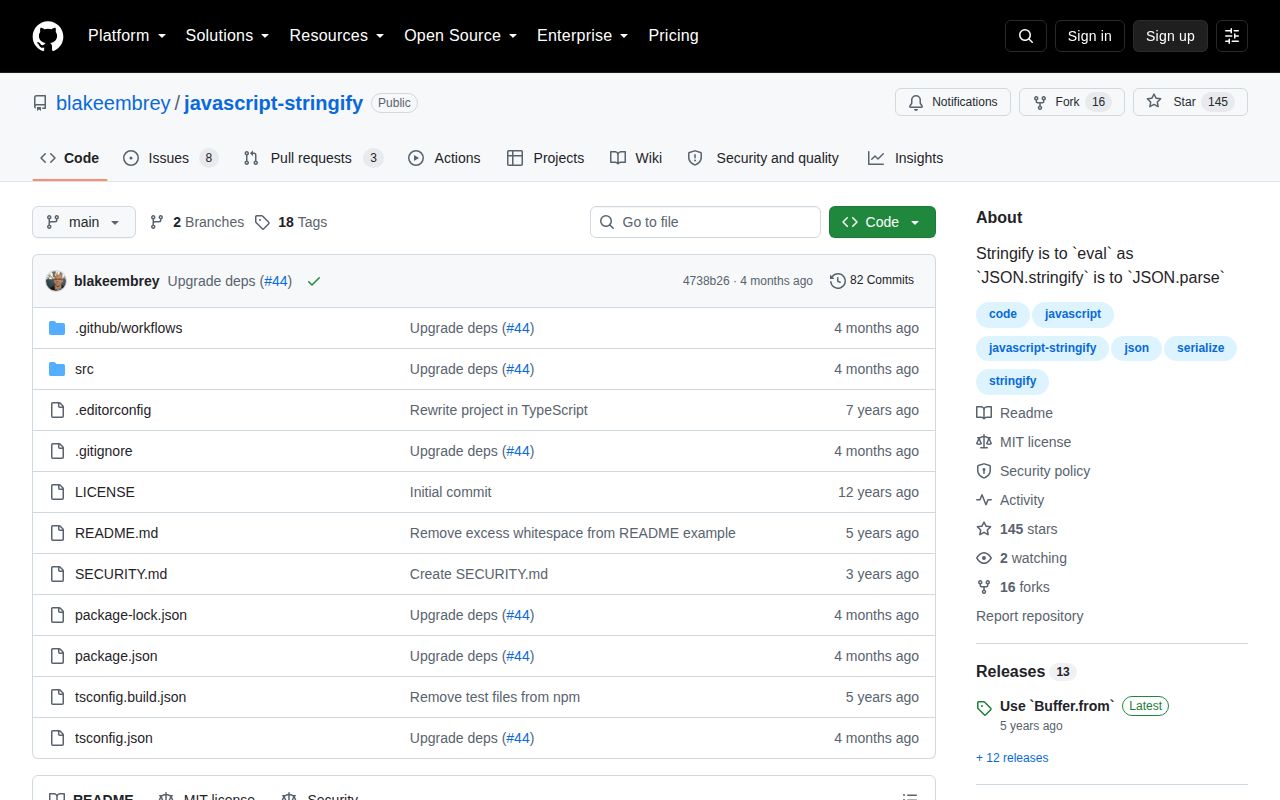Open the javascript-stringify repository link
This screenshot has height=800, width=1280.
(x=273, y=103)
